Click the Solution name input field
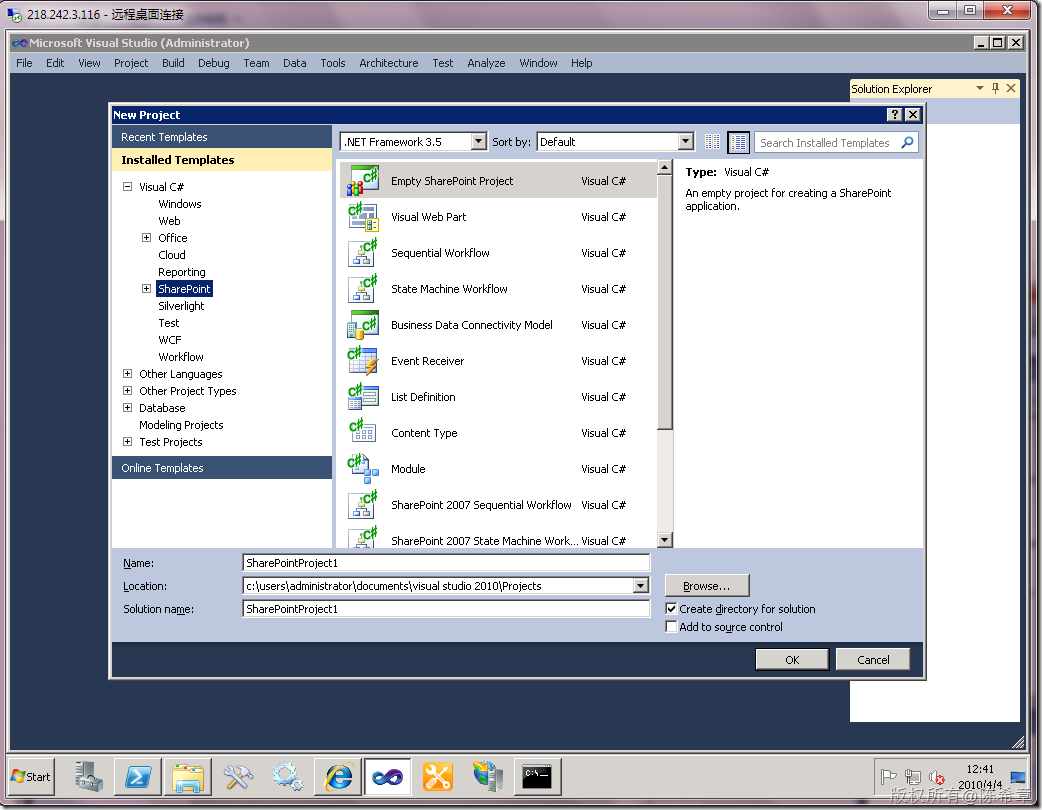 pos(446,609)
